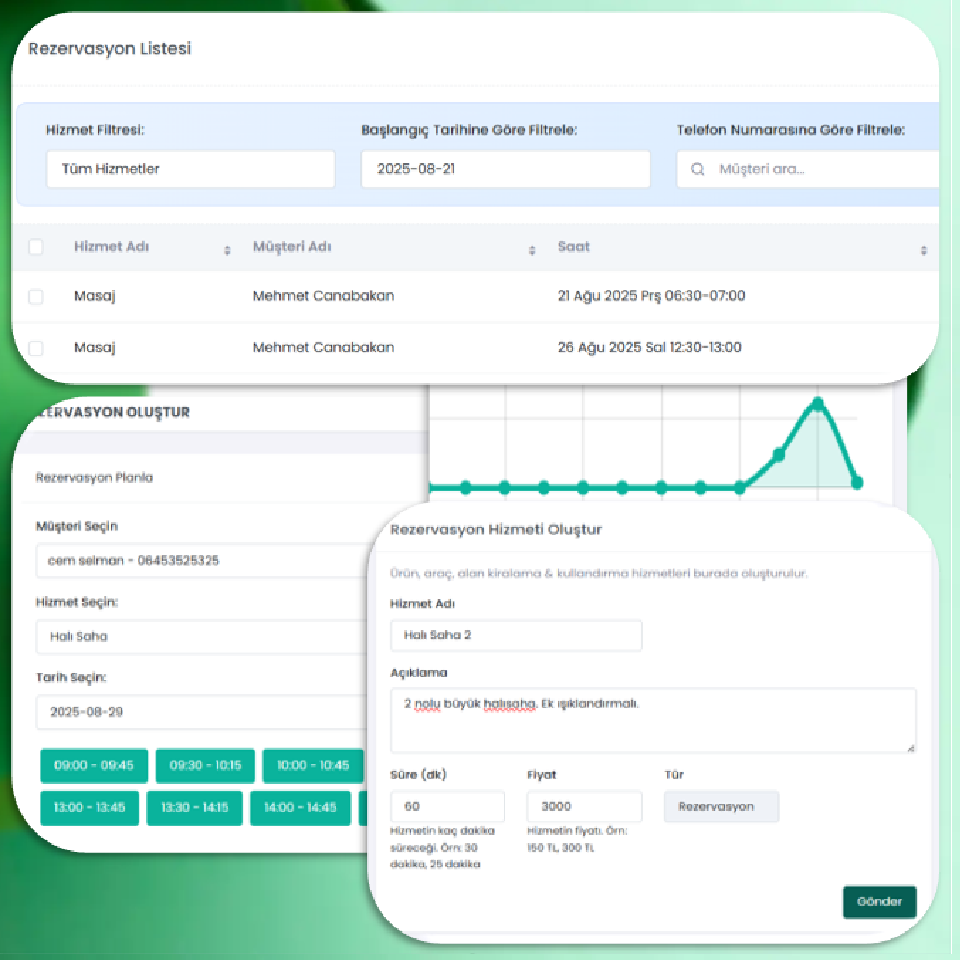The height and width of the screenshot is (960, 960).
Task: Select the 10:00 - 10:45 time slot
Action: point(313,766)
